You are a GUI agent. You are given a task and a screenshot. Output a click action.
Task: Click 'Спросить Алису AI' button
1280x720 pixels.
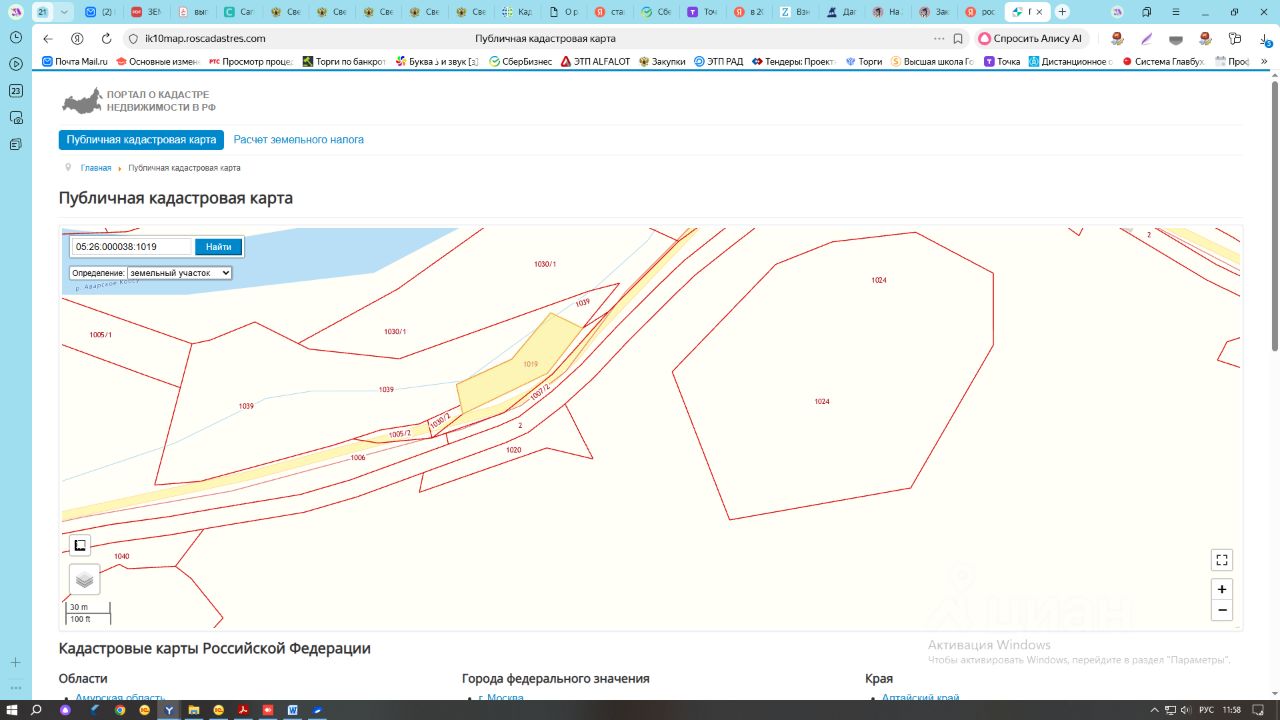(1031, 39)
